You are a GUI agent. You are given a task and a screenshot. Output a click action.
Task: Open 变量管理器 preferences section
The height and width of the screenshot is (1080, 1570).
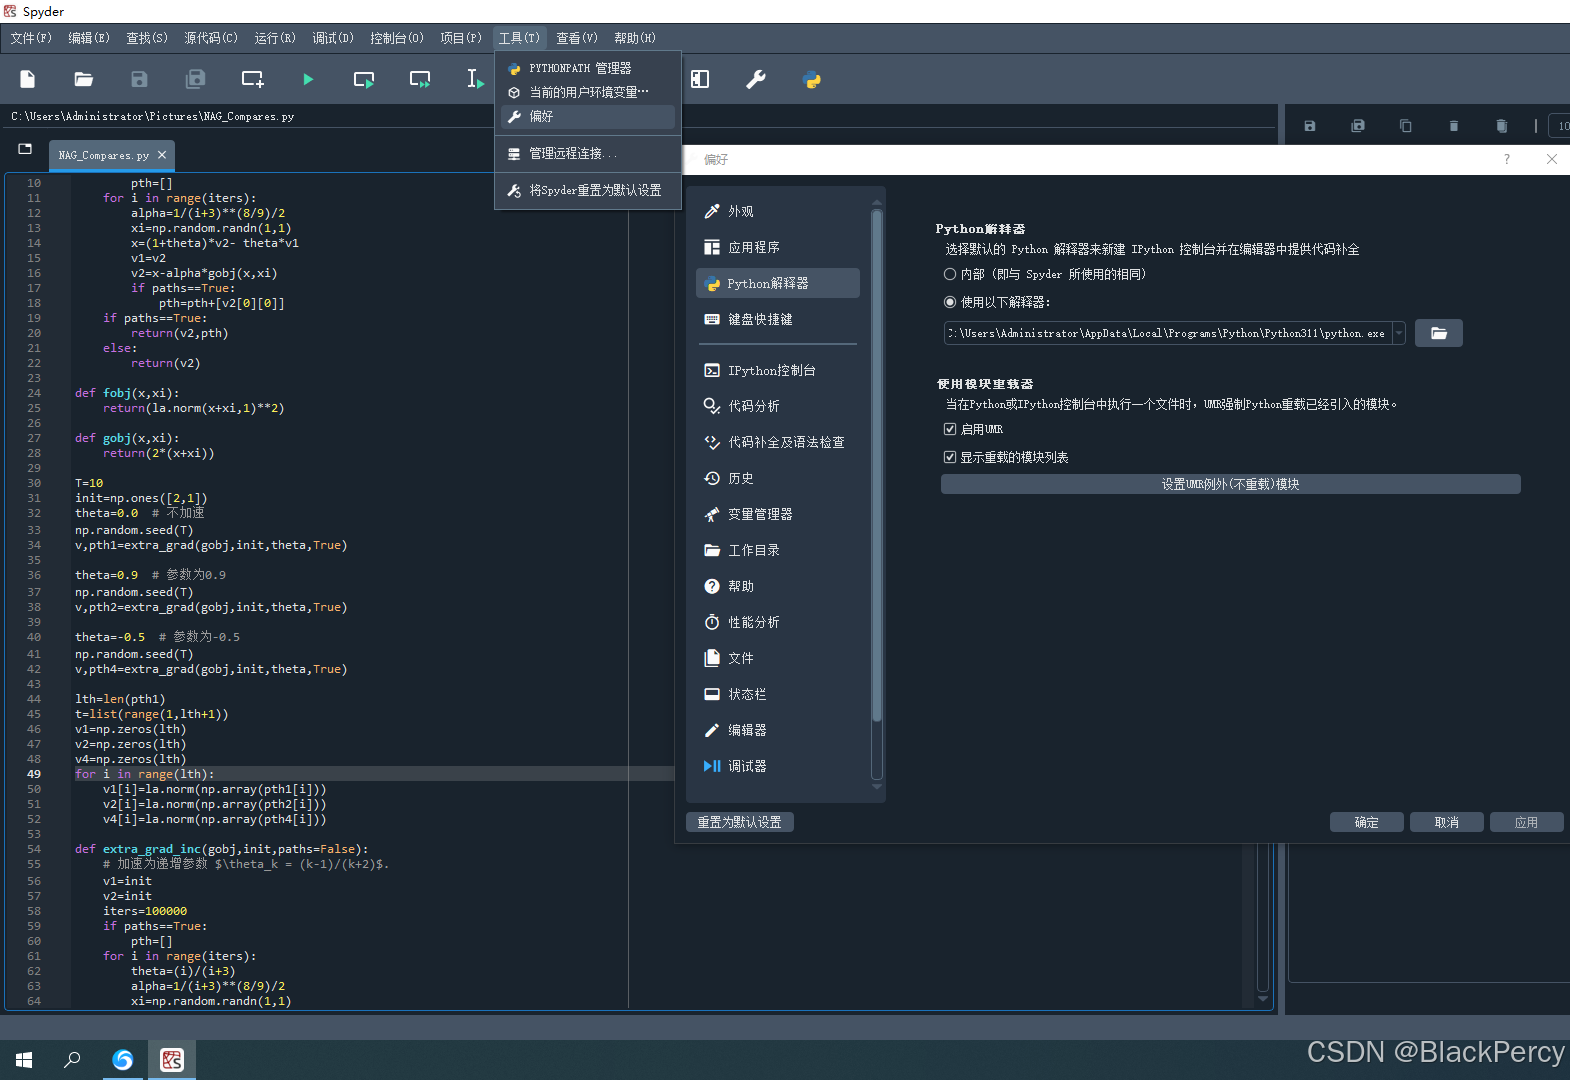(778, 514)
